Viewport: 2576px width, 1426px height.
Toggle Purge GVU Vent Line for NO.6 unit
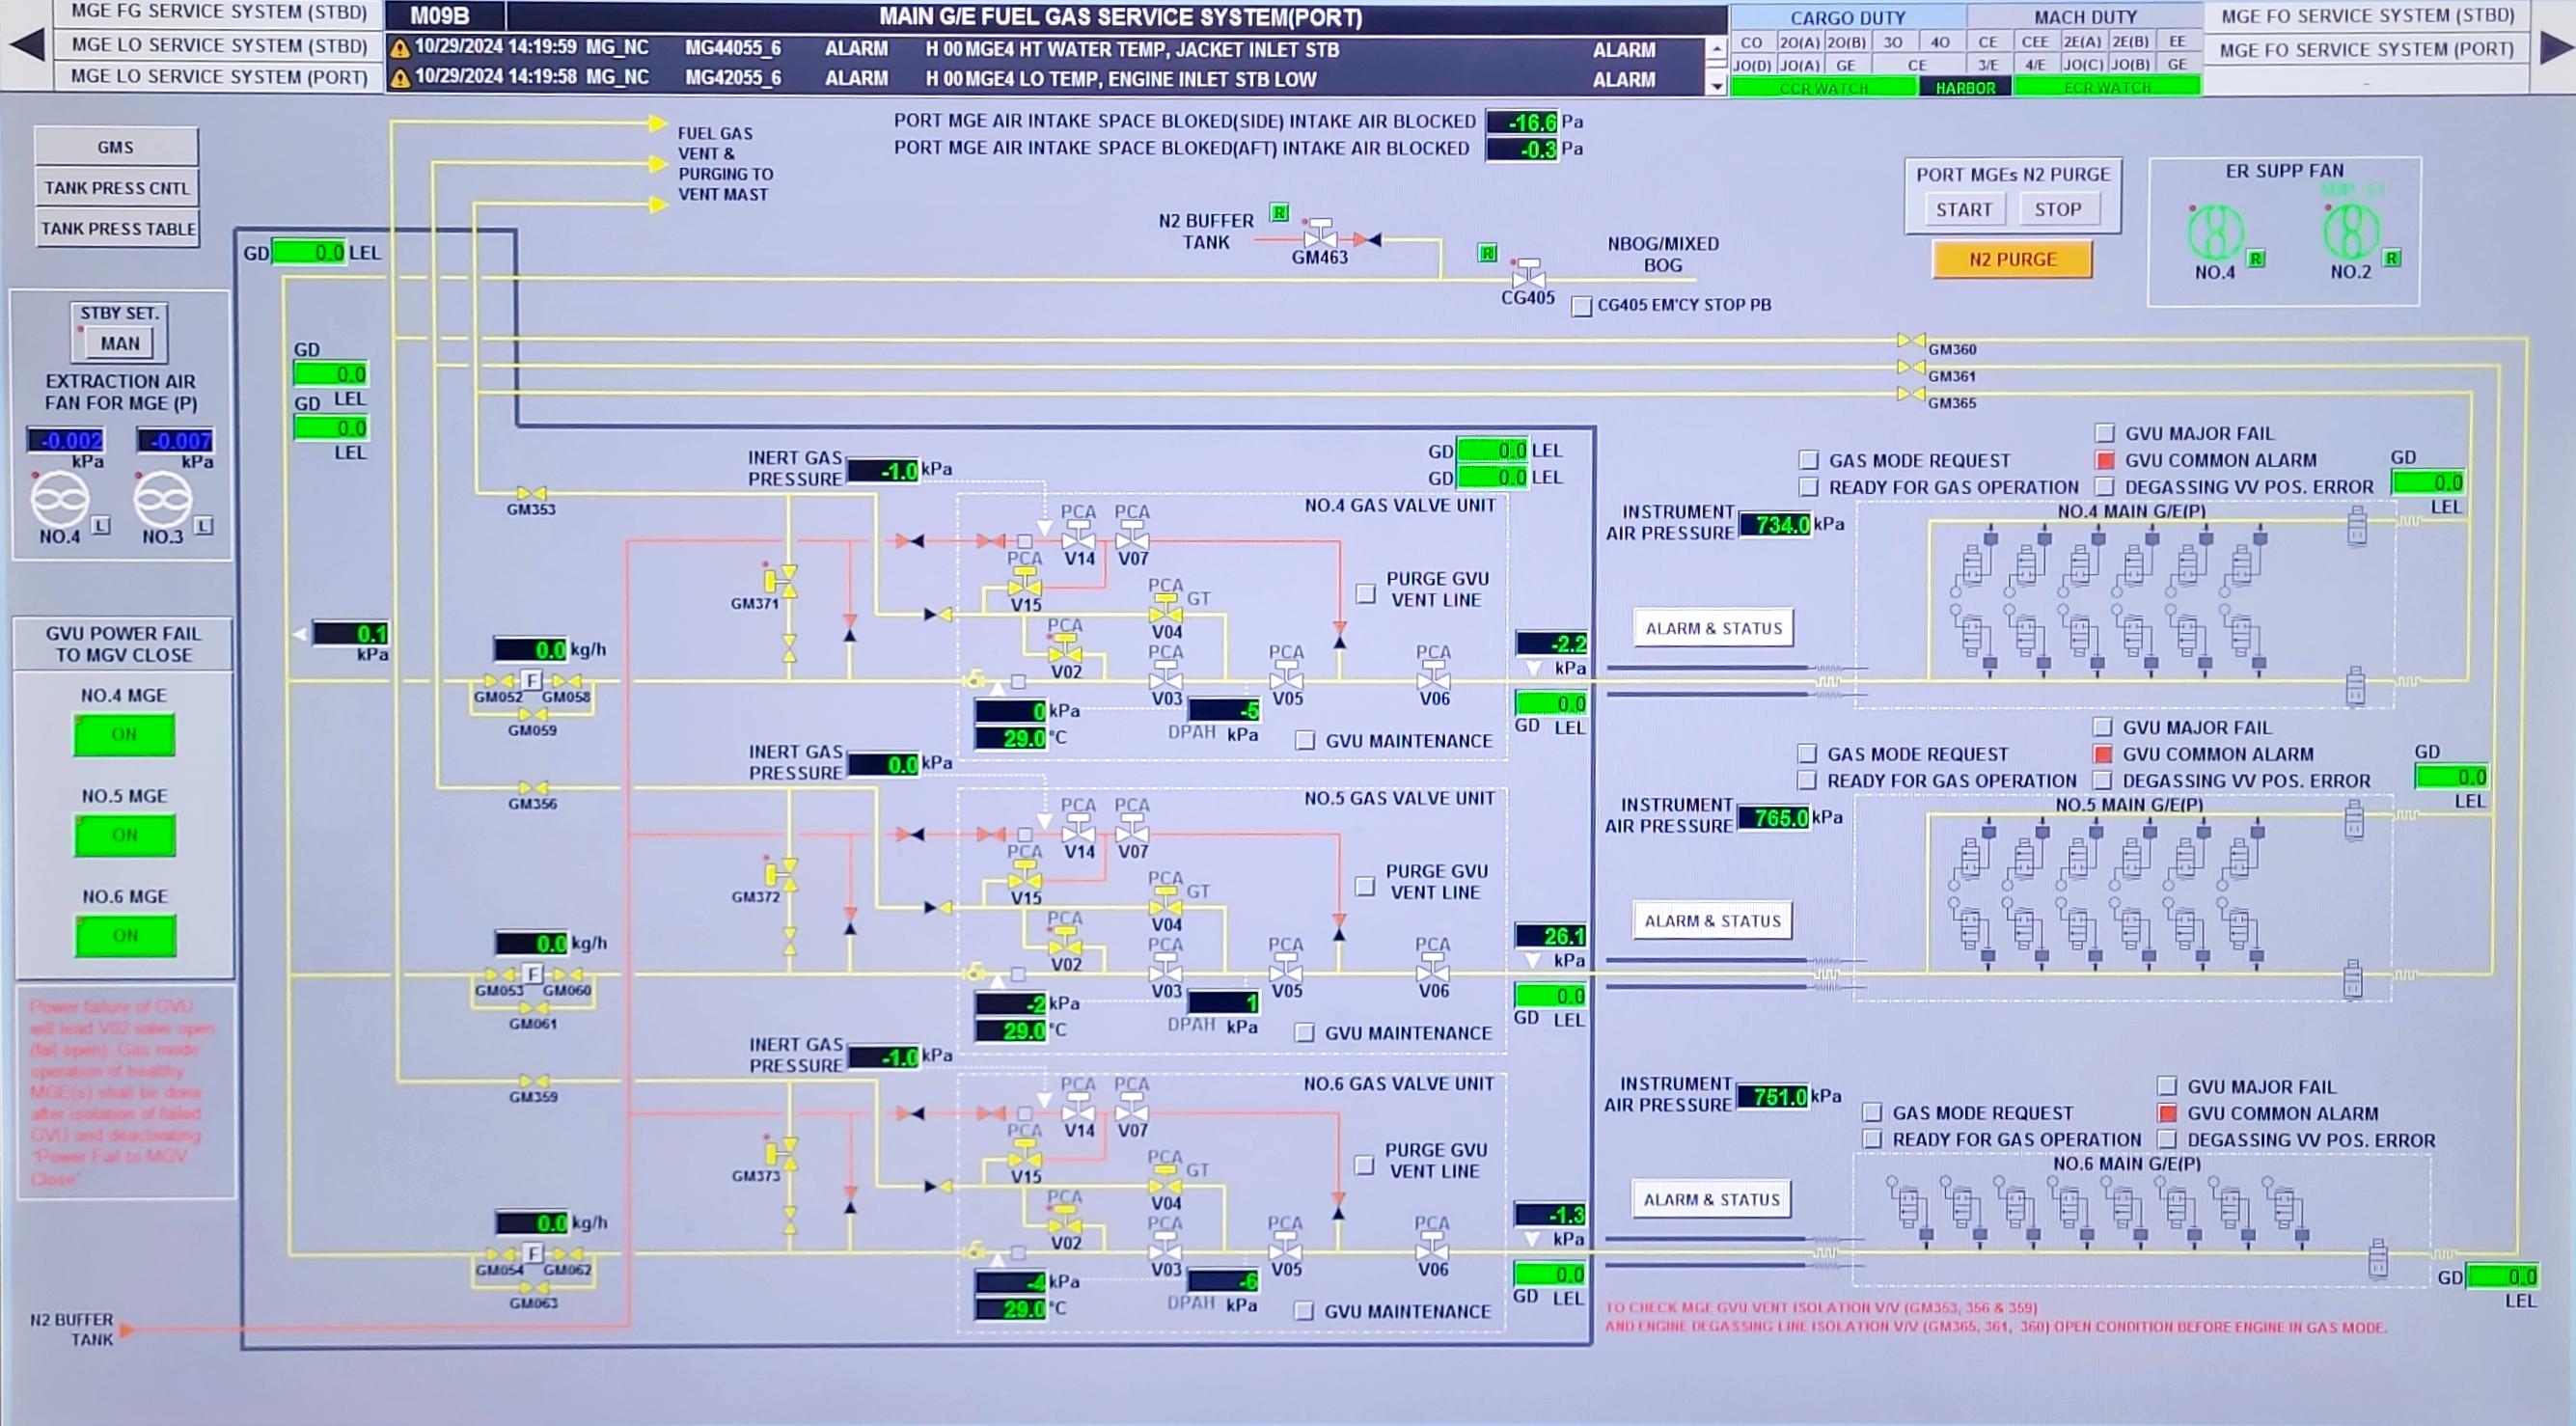click(1364, 1164)
